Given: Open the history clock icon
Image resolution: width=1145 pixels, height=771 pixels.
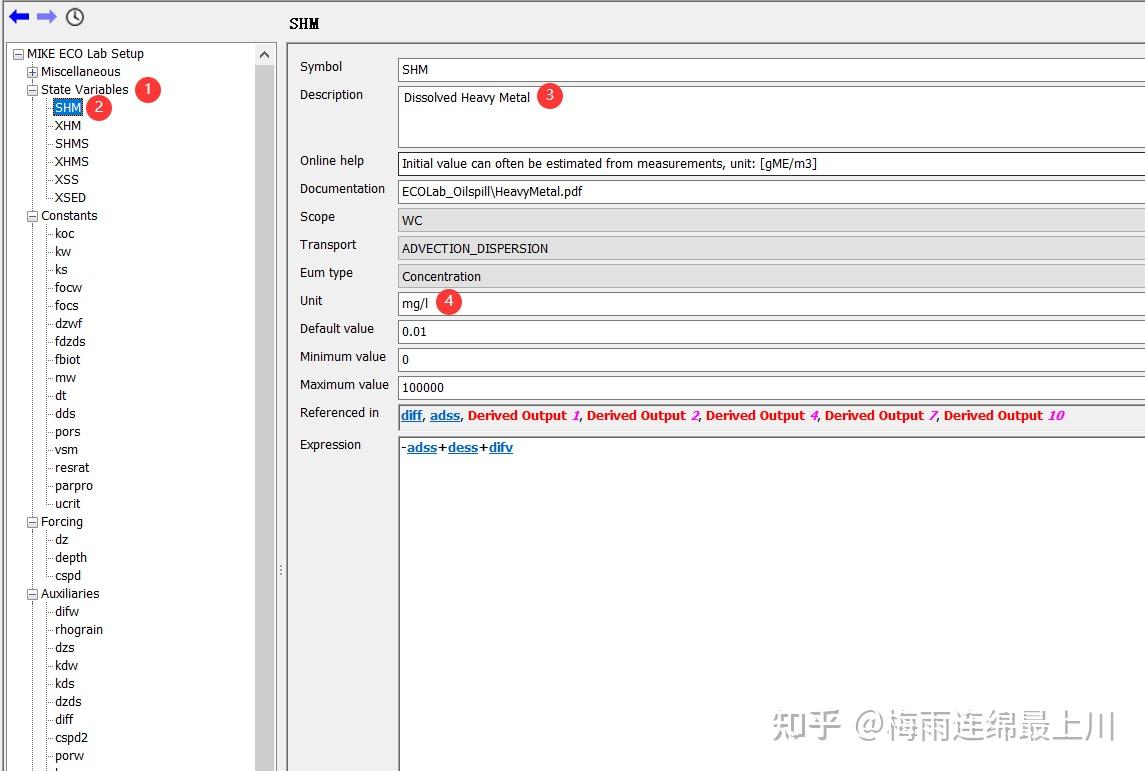Looking at the screenshot, I should [74, 16].
